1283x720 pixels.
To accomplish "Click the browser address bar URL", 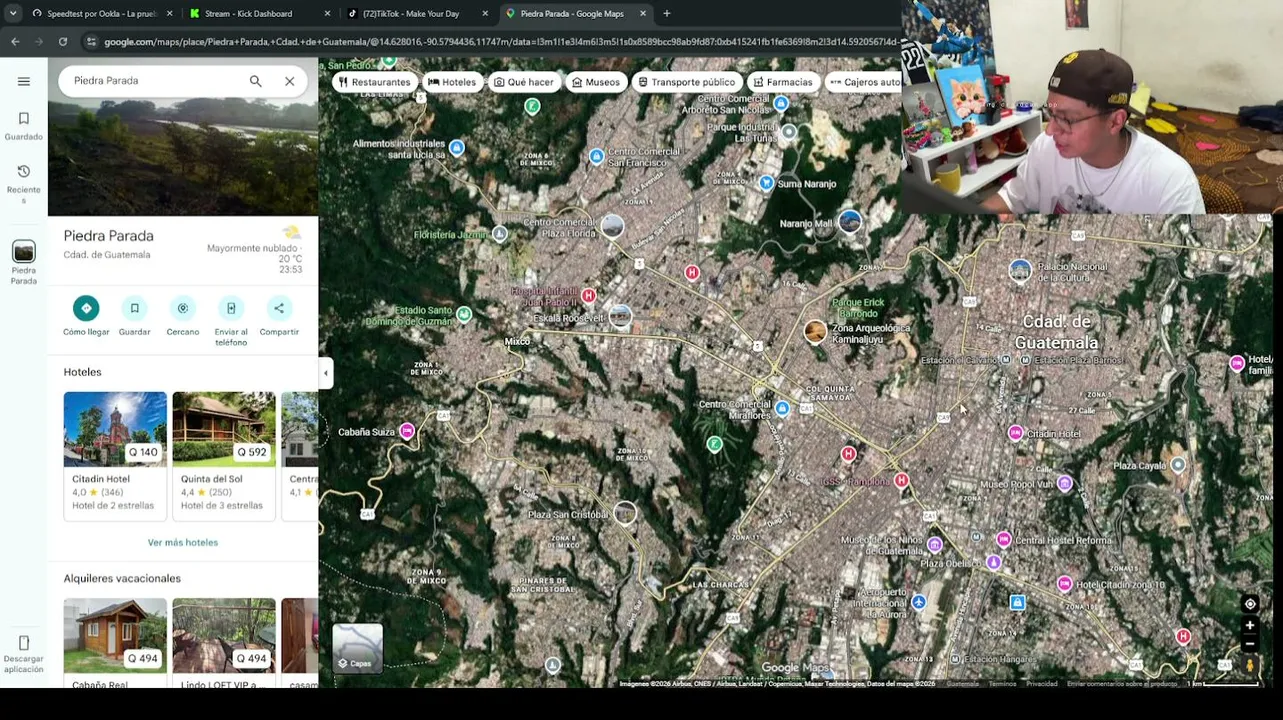I will click(x=500, y=42).
